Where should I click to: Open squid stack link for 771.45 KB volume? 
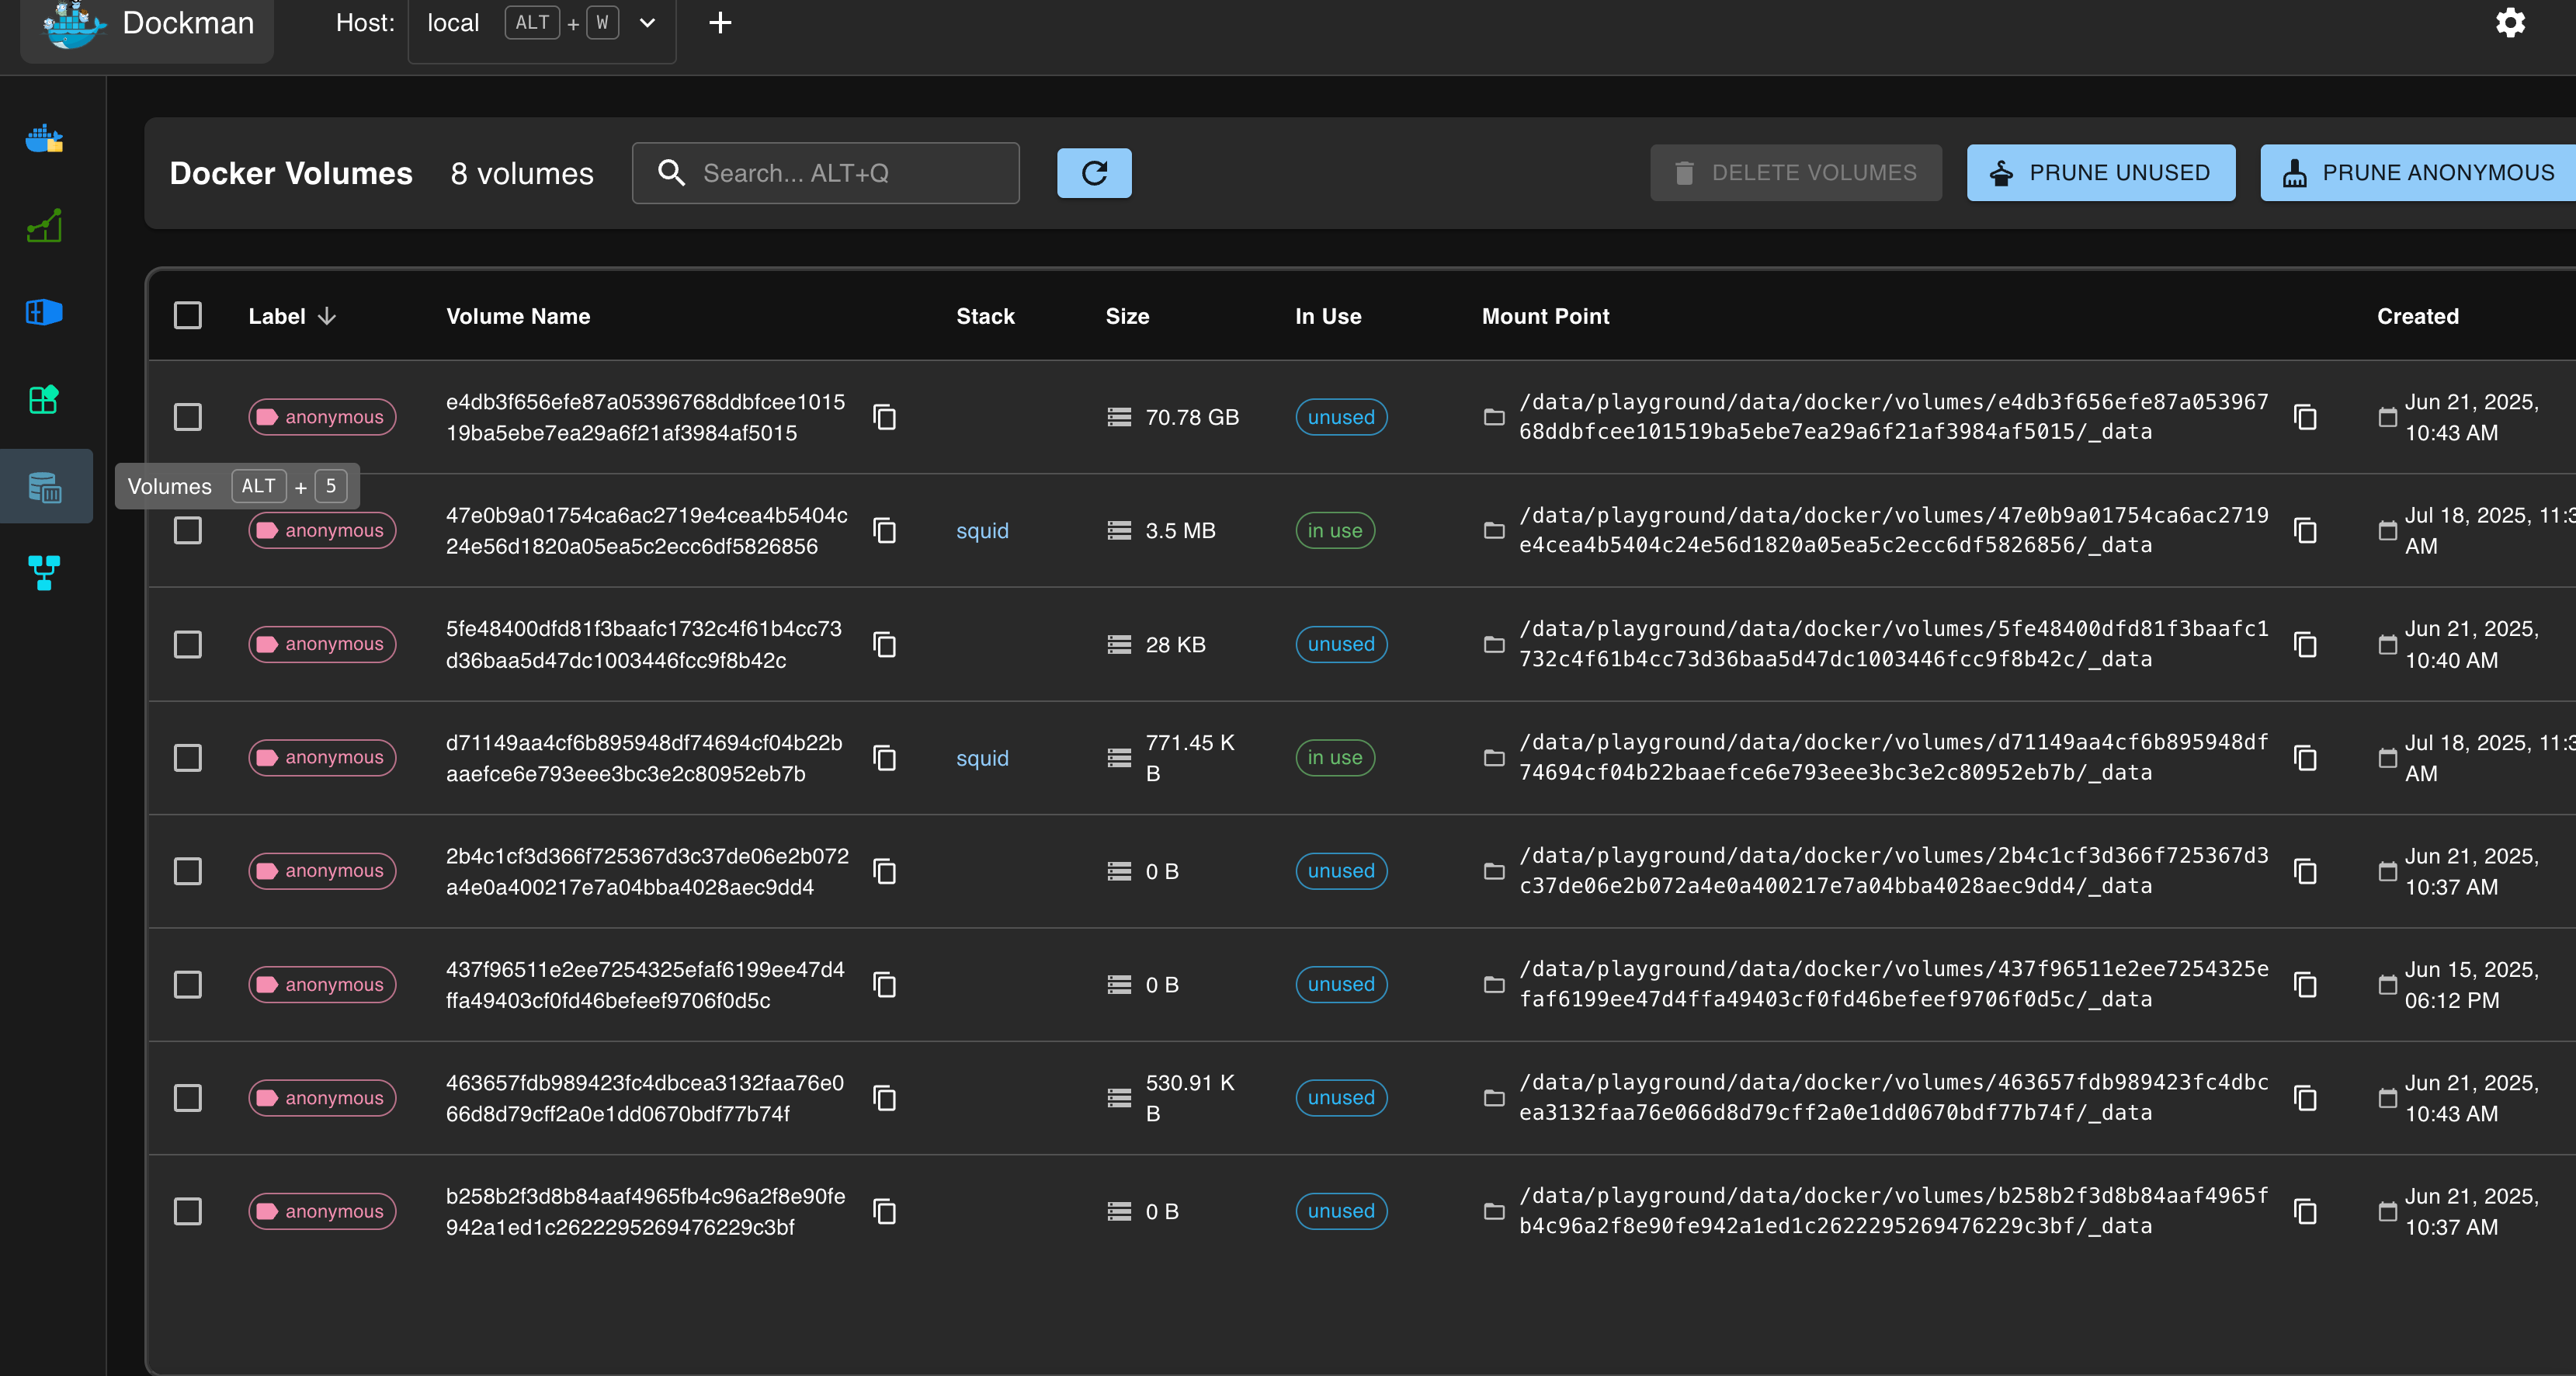pyautogui.click(x=982, y=758)
